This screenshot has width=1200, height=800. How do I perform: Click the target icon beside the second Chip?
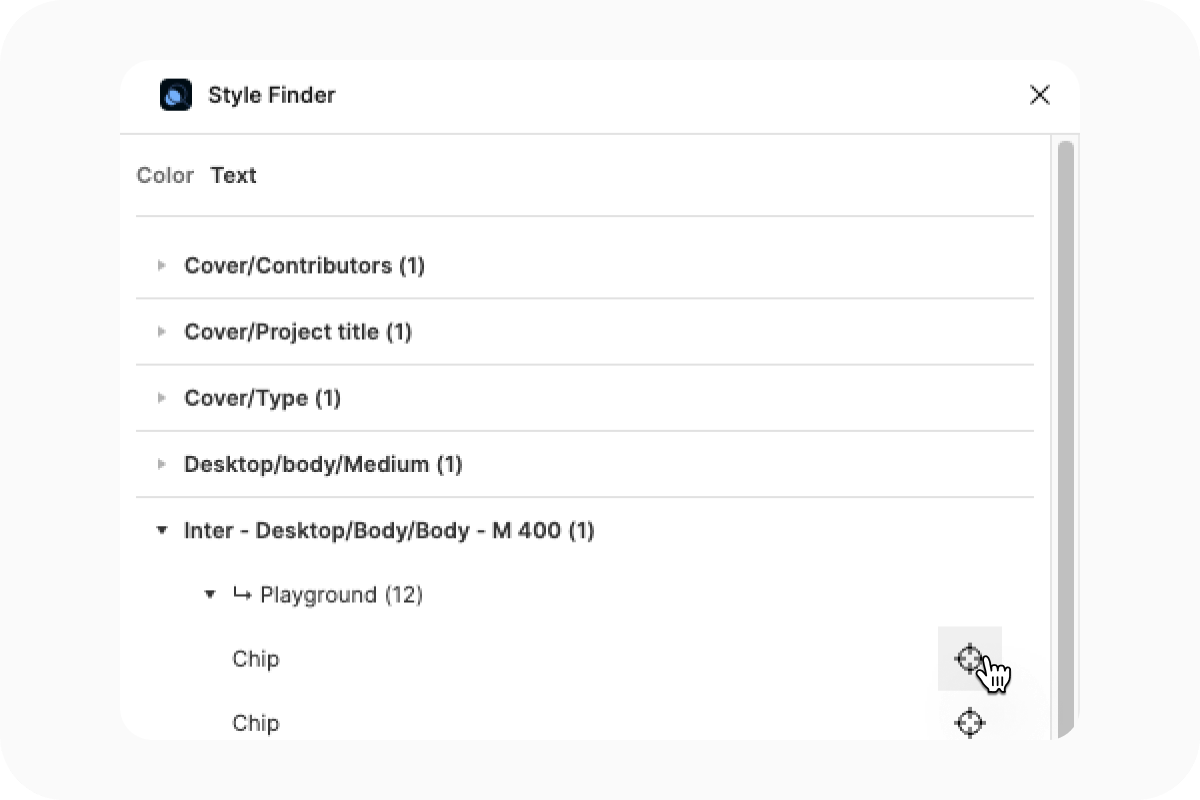tap(969, 723)
